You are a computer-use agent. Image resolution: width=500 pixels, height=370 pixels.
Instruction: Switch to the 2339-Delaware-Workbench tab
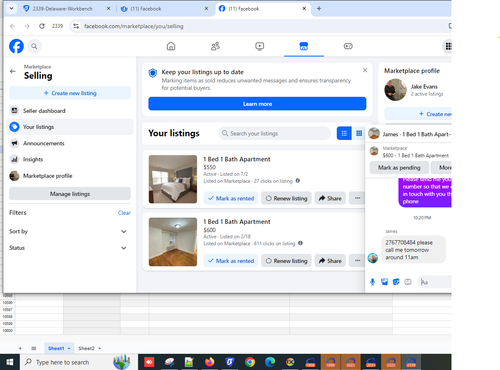tap(67, 9)
